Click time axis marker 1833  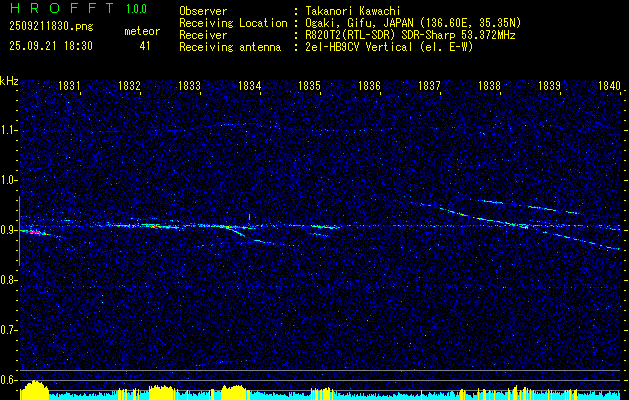pyautogui.click(x=189, y=86)
